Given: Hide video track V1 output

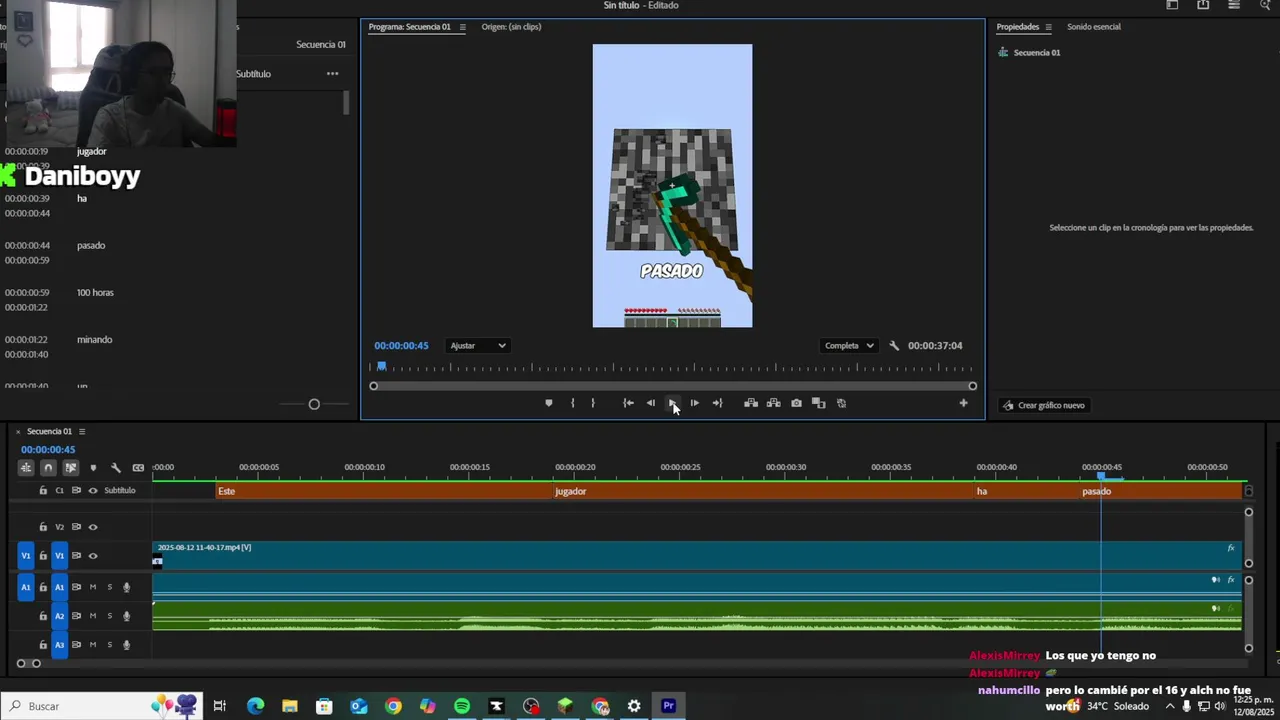Looking at the screenshot, I should (x=93, y=556).
